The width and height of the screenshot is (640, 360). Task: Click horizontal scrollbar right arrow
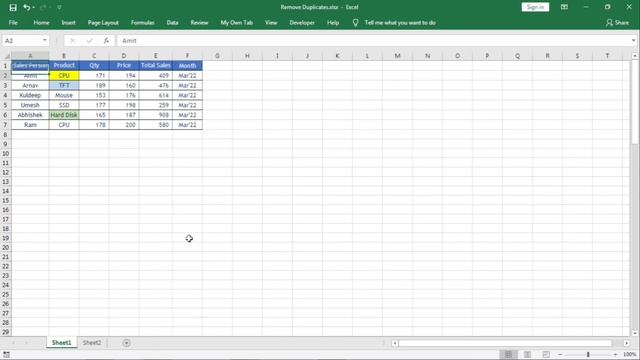click(627, 343)
